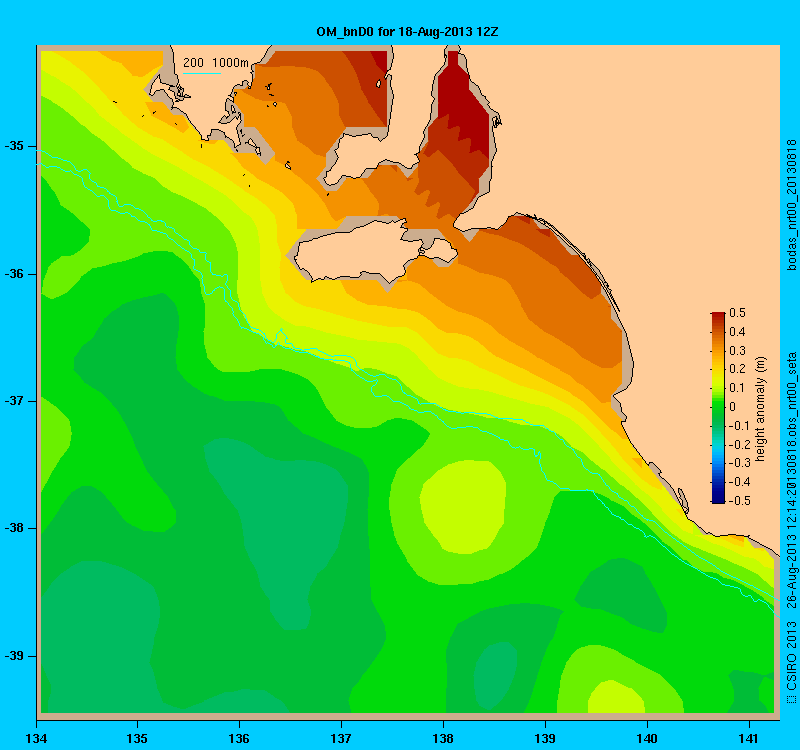The width and height of the screenshot is (800, 750).
Task: Click the 0.2 value on color scale
Action: pyautogui.click(x=737, y=369)
